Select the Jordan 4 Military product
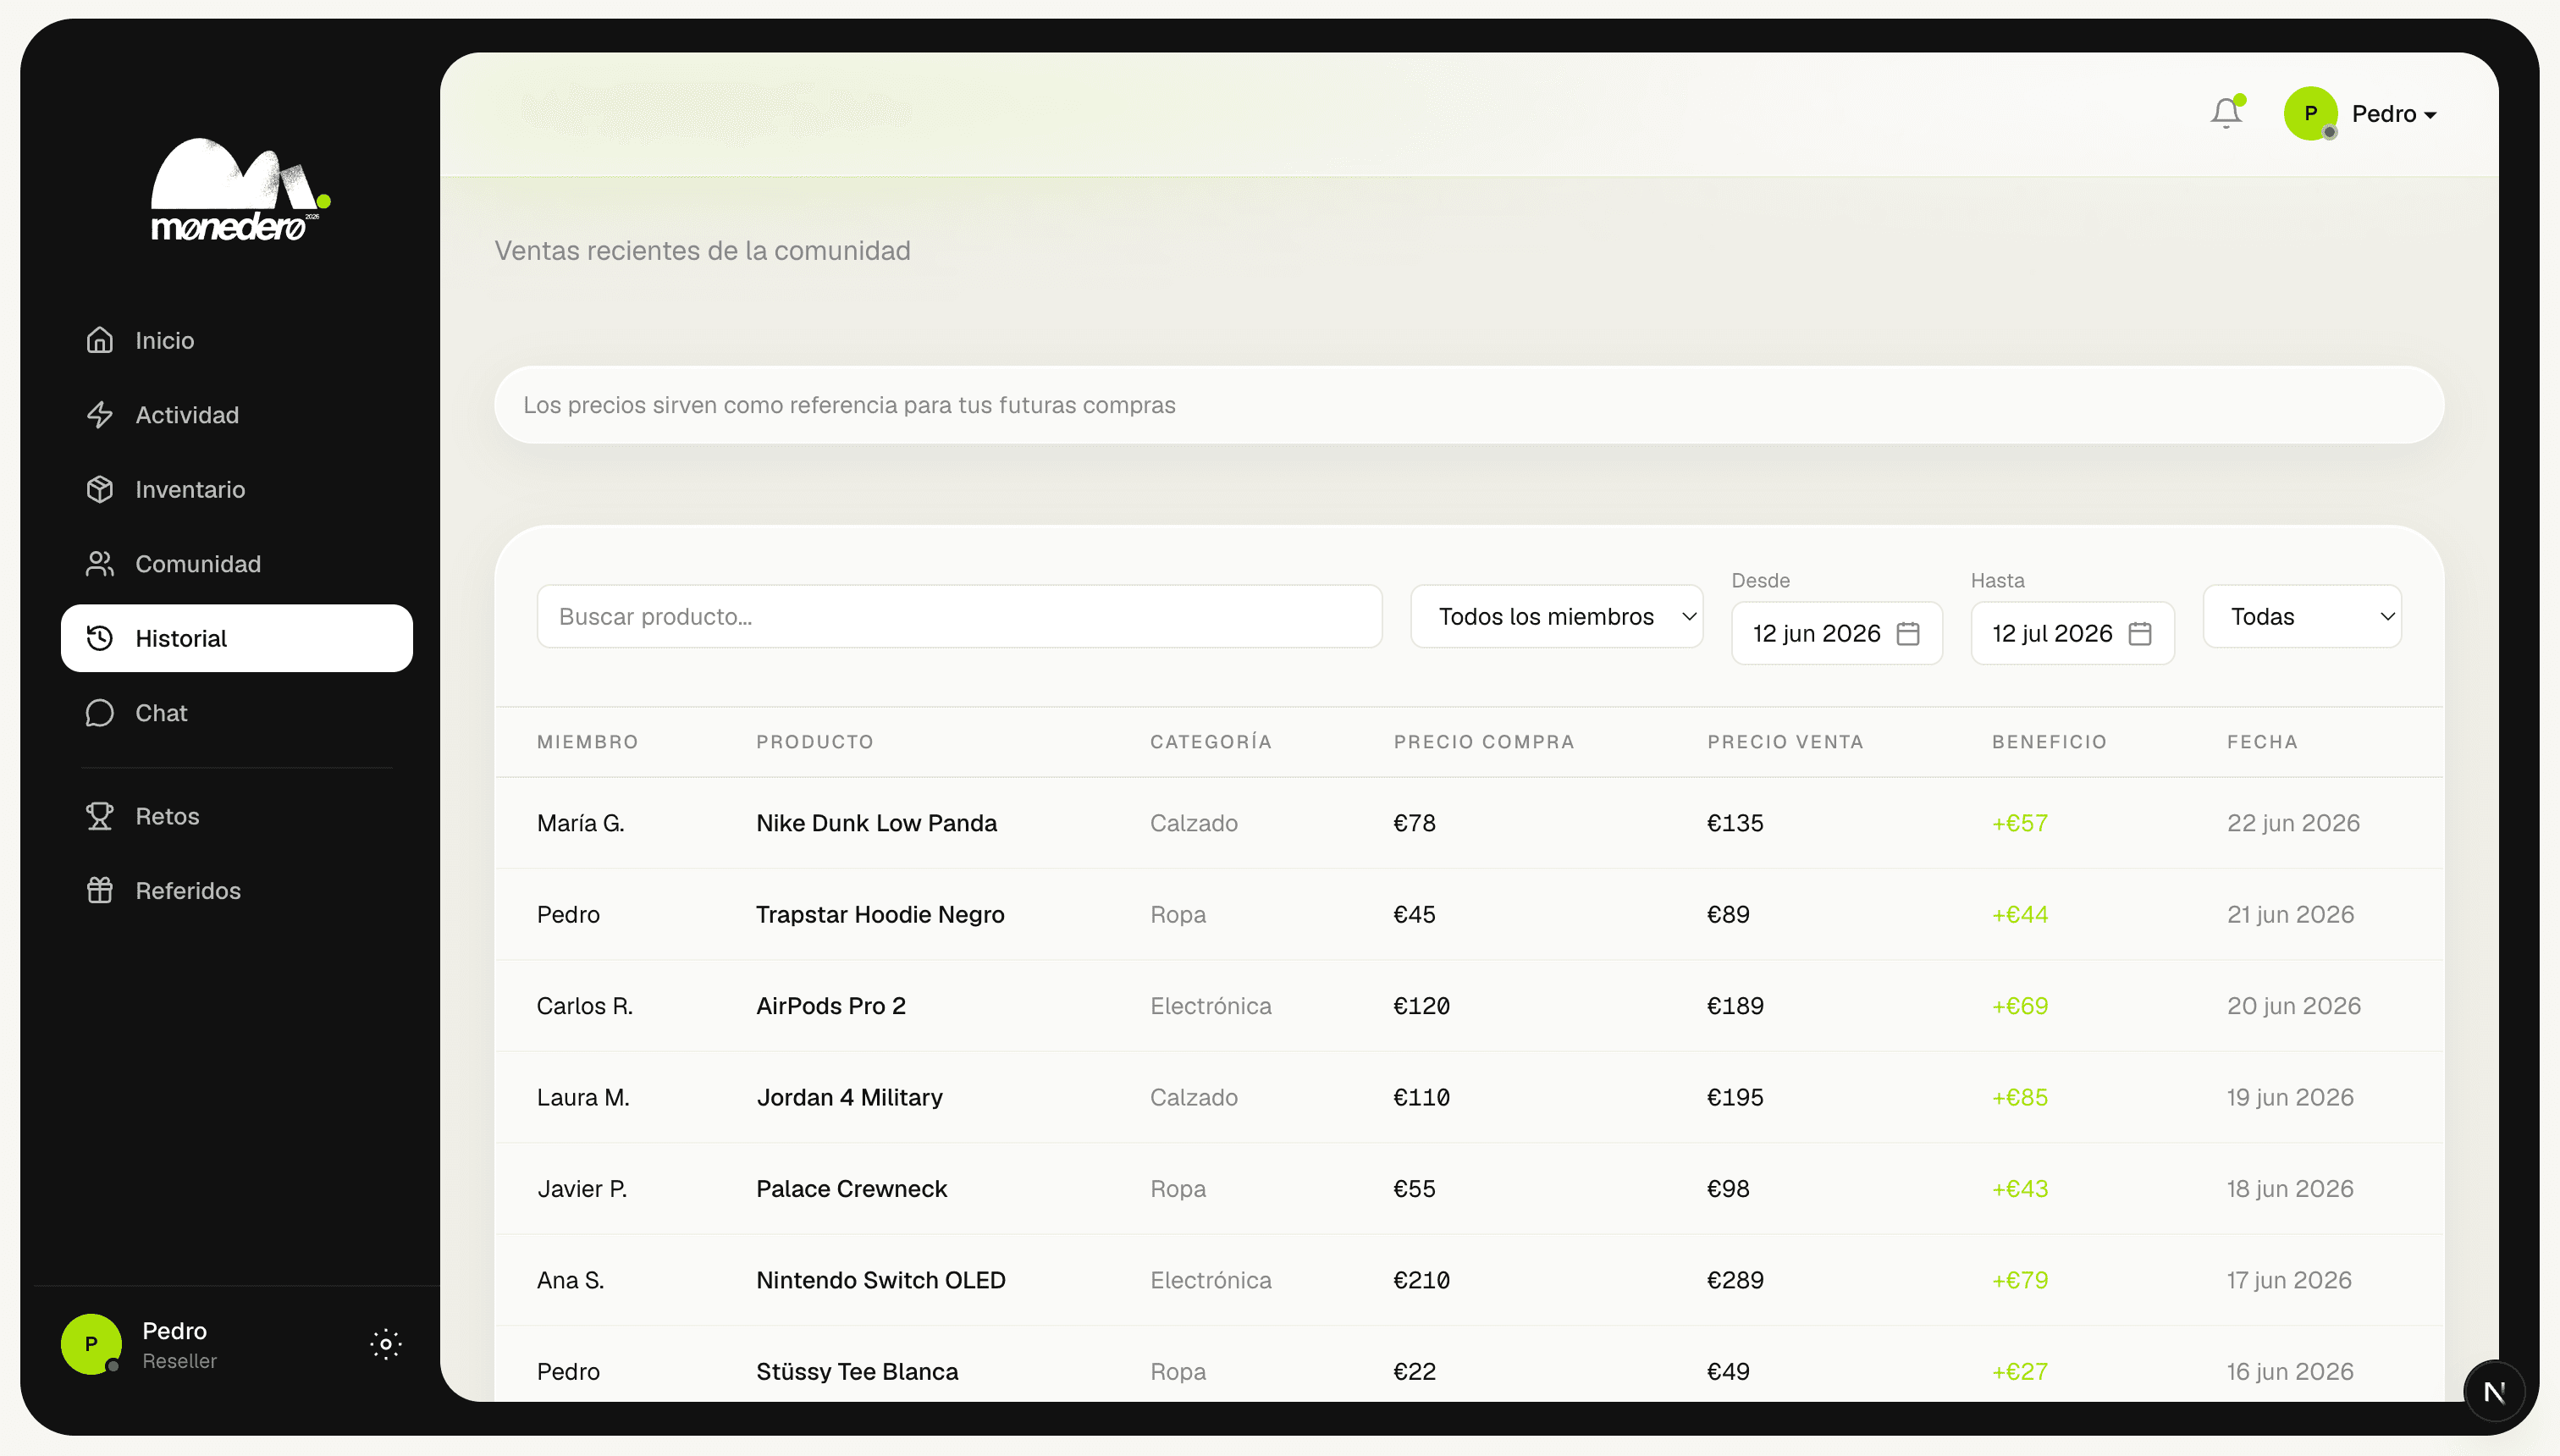Screen dimensions: 2560x1456 tap(849, 1098)
